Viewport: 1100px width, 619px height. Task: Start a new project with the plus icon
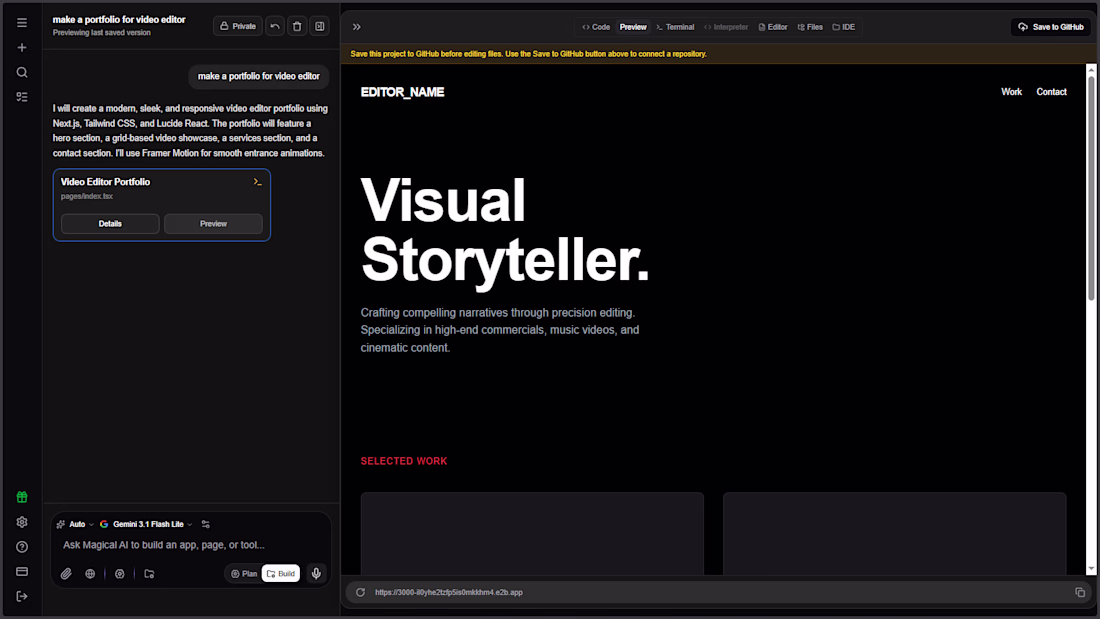click(x=22, y=47)
